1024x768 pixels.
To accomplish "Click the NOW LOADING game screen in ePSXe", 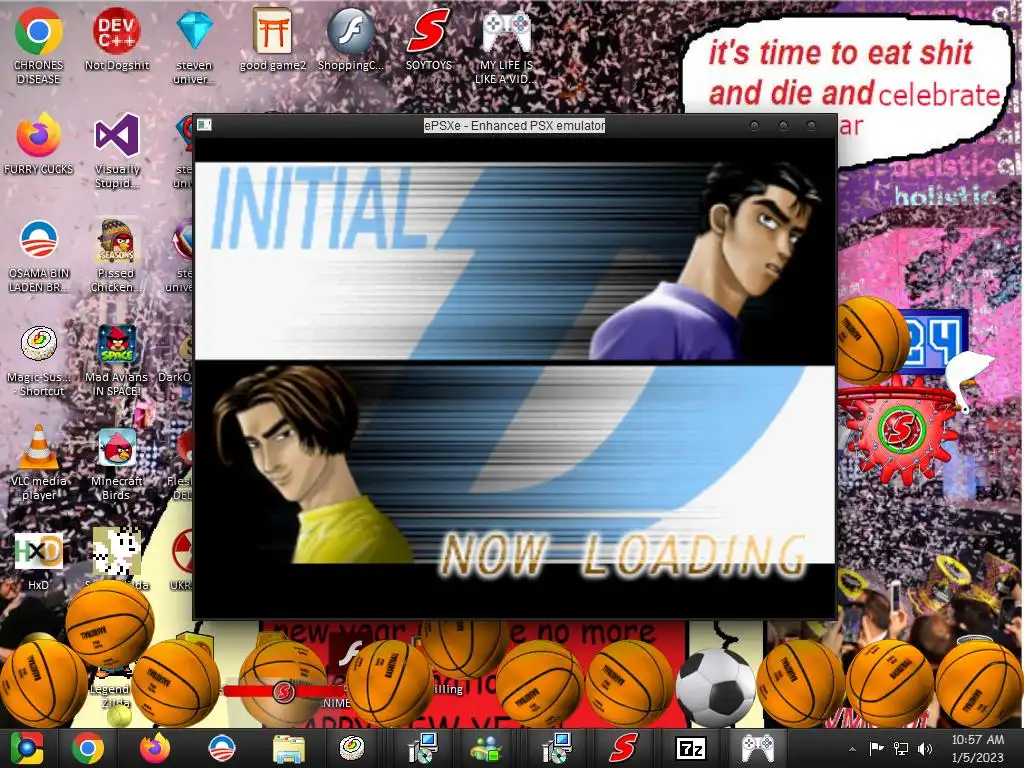I will click(515, 379).
